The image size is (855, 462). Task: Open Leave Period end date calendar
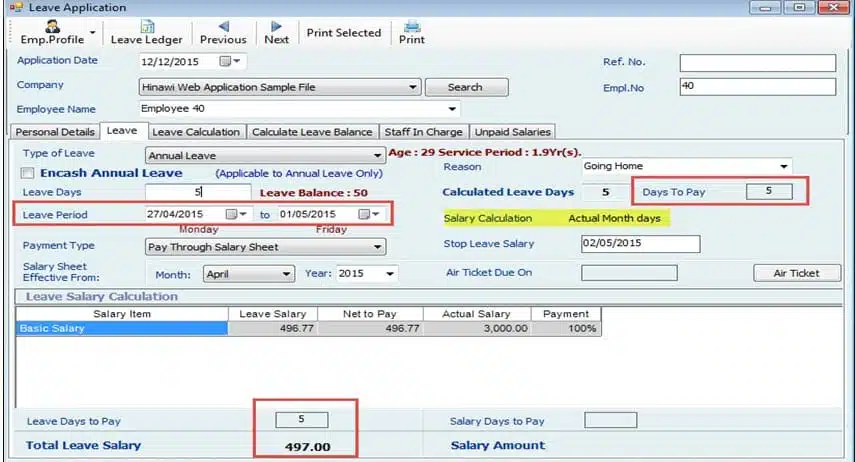[x=366, y=214]
